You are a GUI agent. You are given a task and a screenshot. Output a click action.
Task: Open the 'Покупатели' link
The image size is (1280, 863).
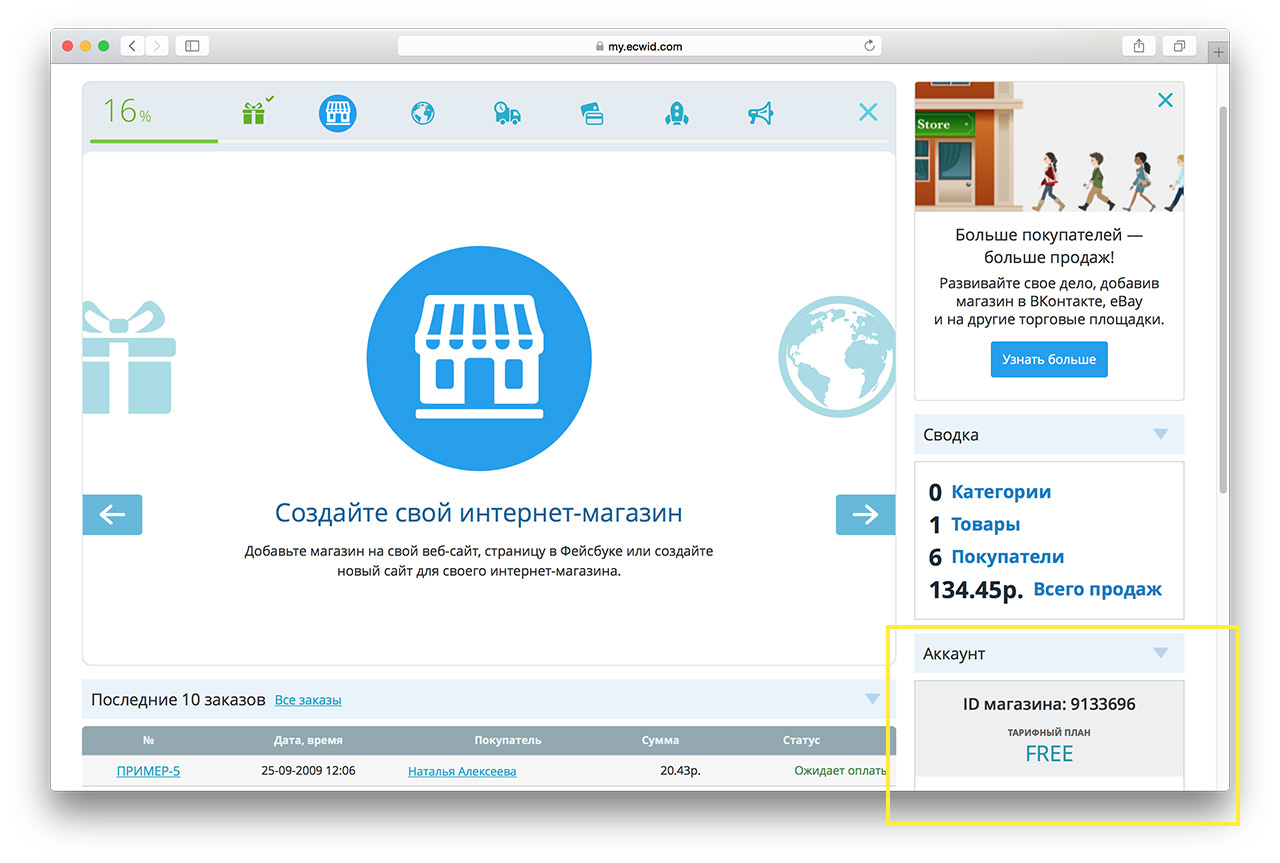tap(1008, 557)
